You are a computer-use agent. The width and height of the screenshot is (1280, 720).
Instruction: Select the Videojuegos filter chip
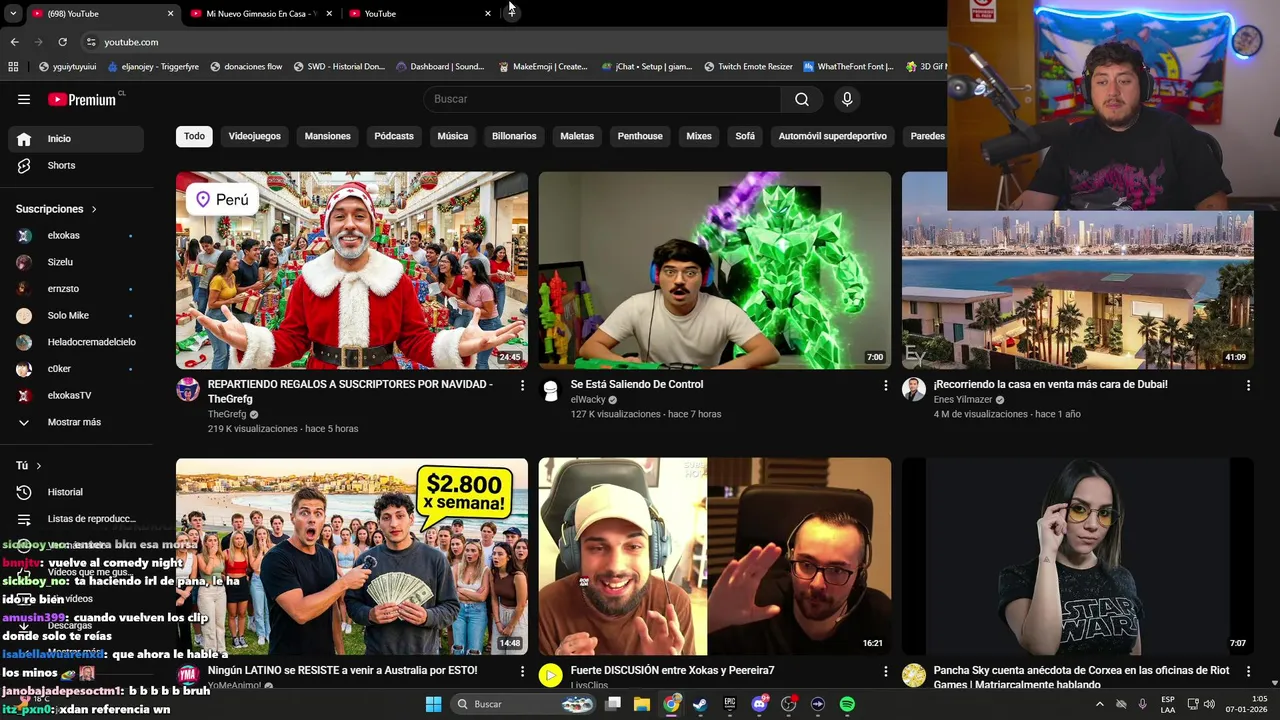point(254,136)
